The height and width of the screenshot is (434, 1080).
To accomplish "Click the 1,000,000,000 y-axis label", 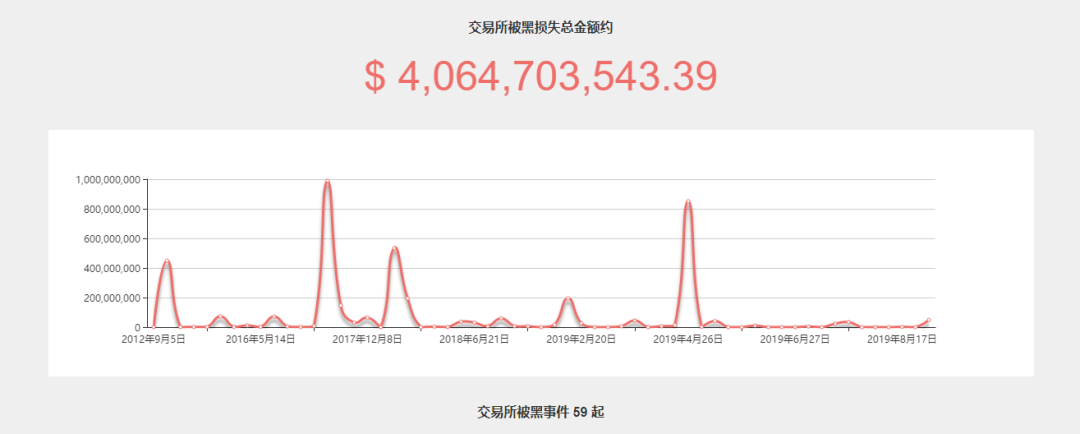I will coord(109,180).
